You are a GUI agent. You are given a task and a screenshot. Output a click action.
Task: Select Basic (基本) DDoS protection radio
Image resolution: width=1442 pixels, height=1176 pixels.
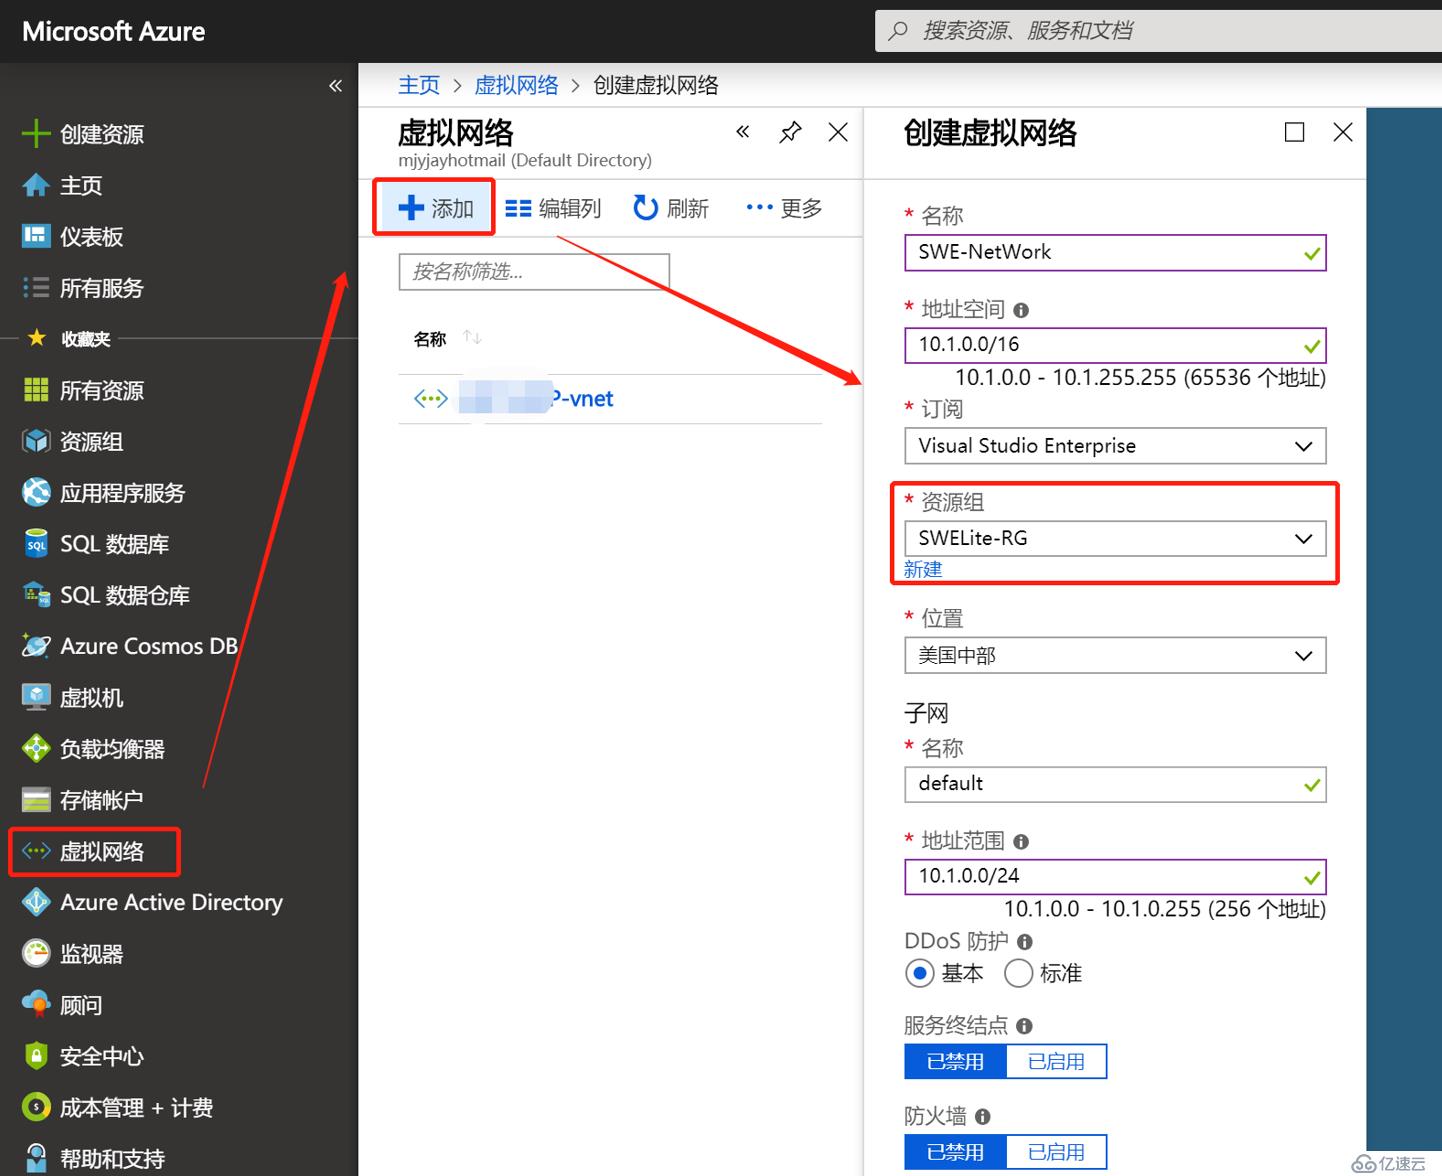pos(919,973)
